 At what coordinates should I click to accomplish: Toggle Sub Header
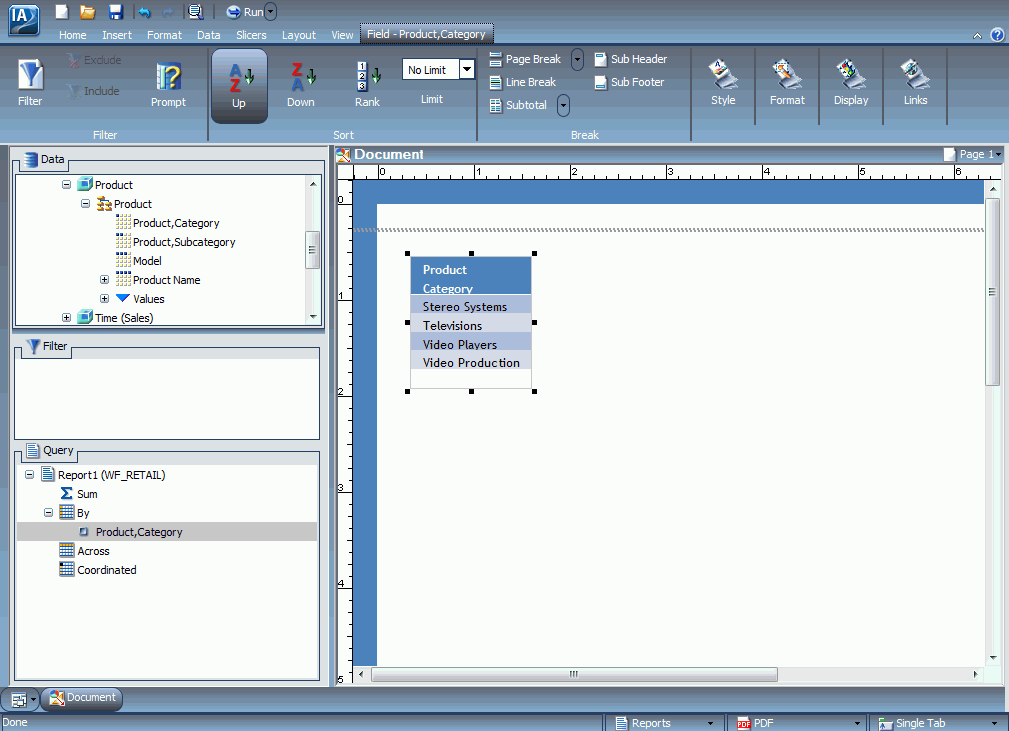[x=631, y=59]
